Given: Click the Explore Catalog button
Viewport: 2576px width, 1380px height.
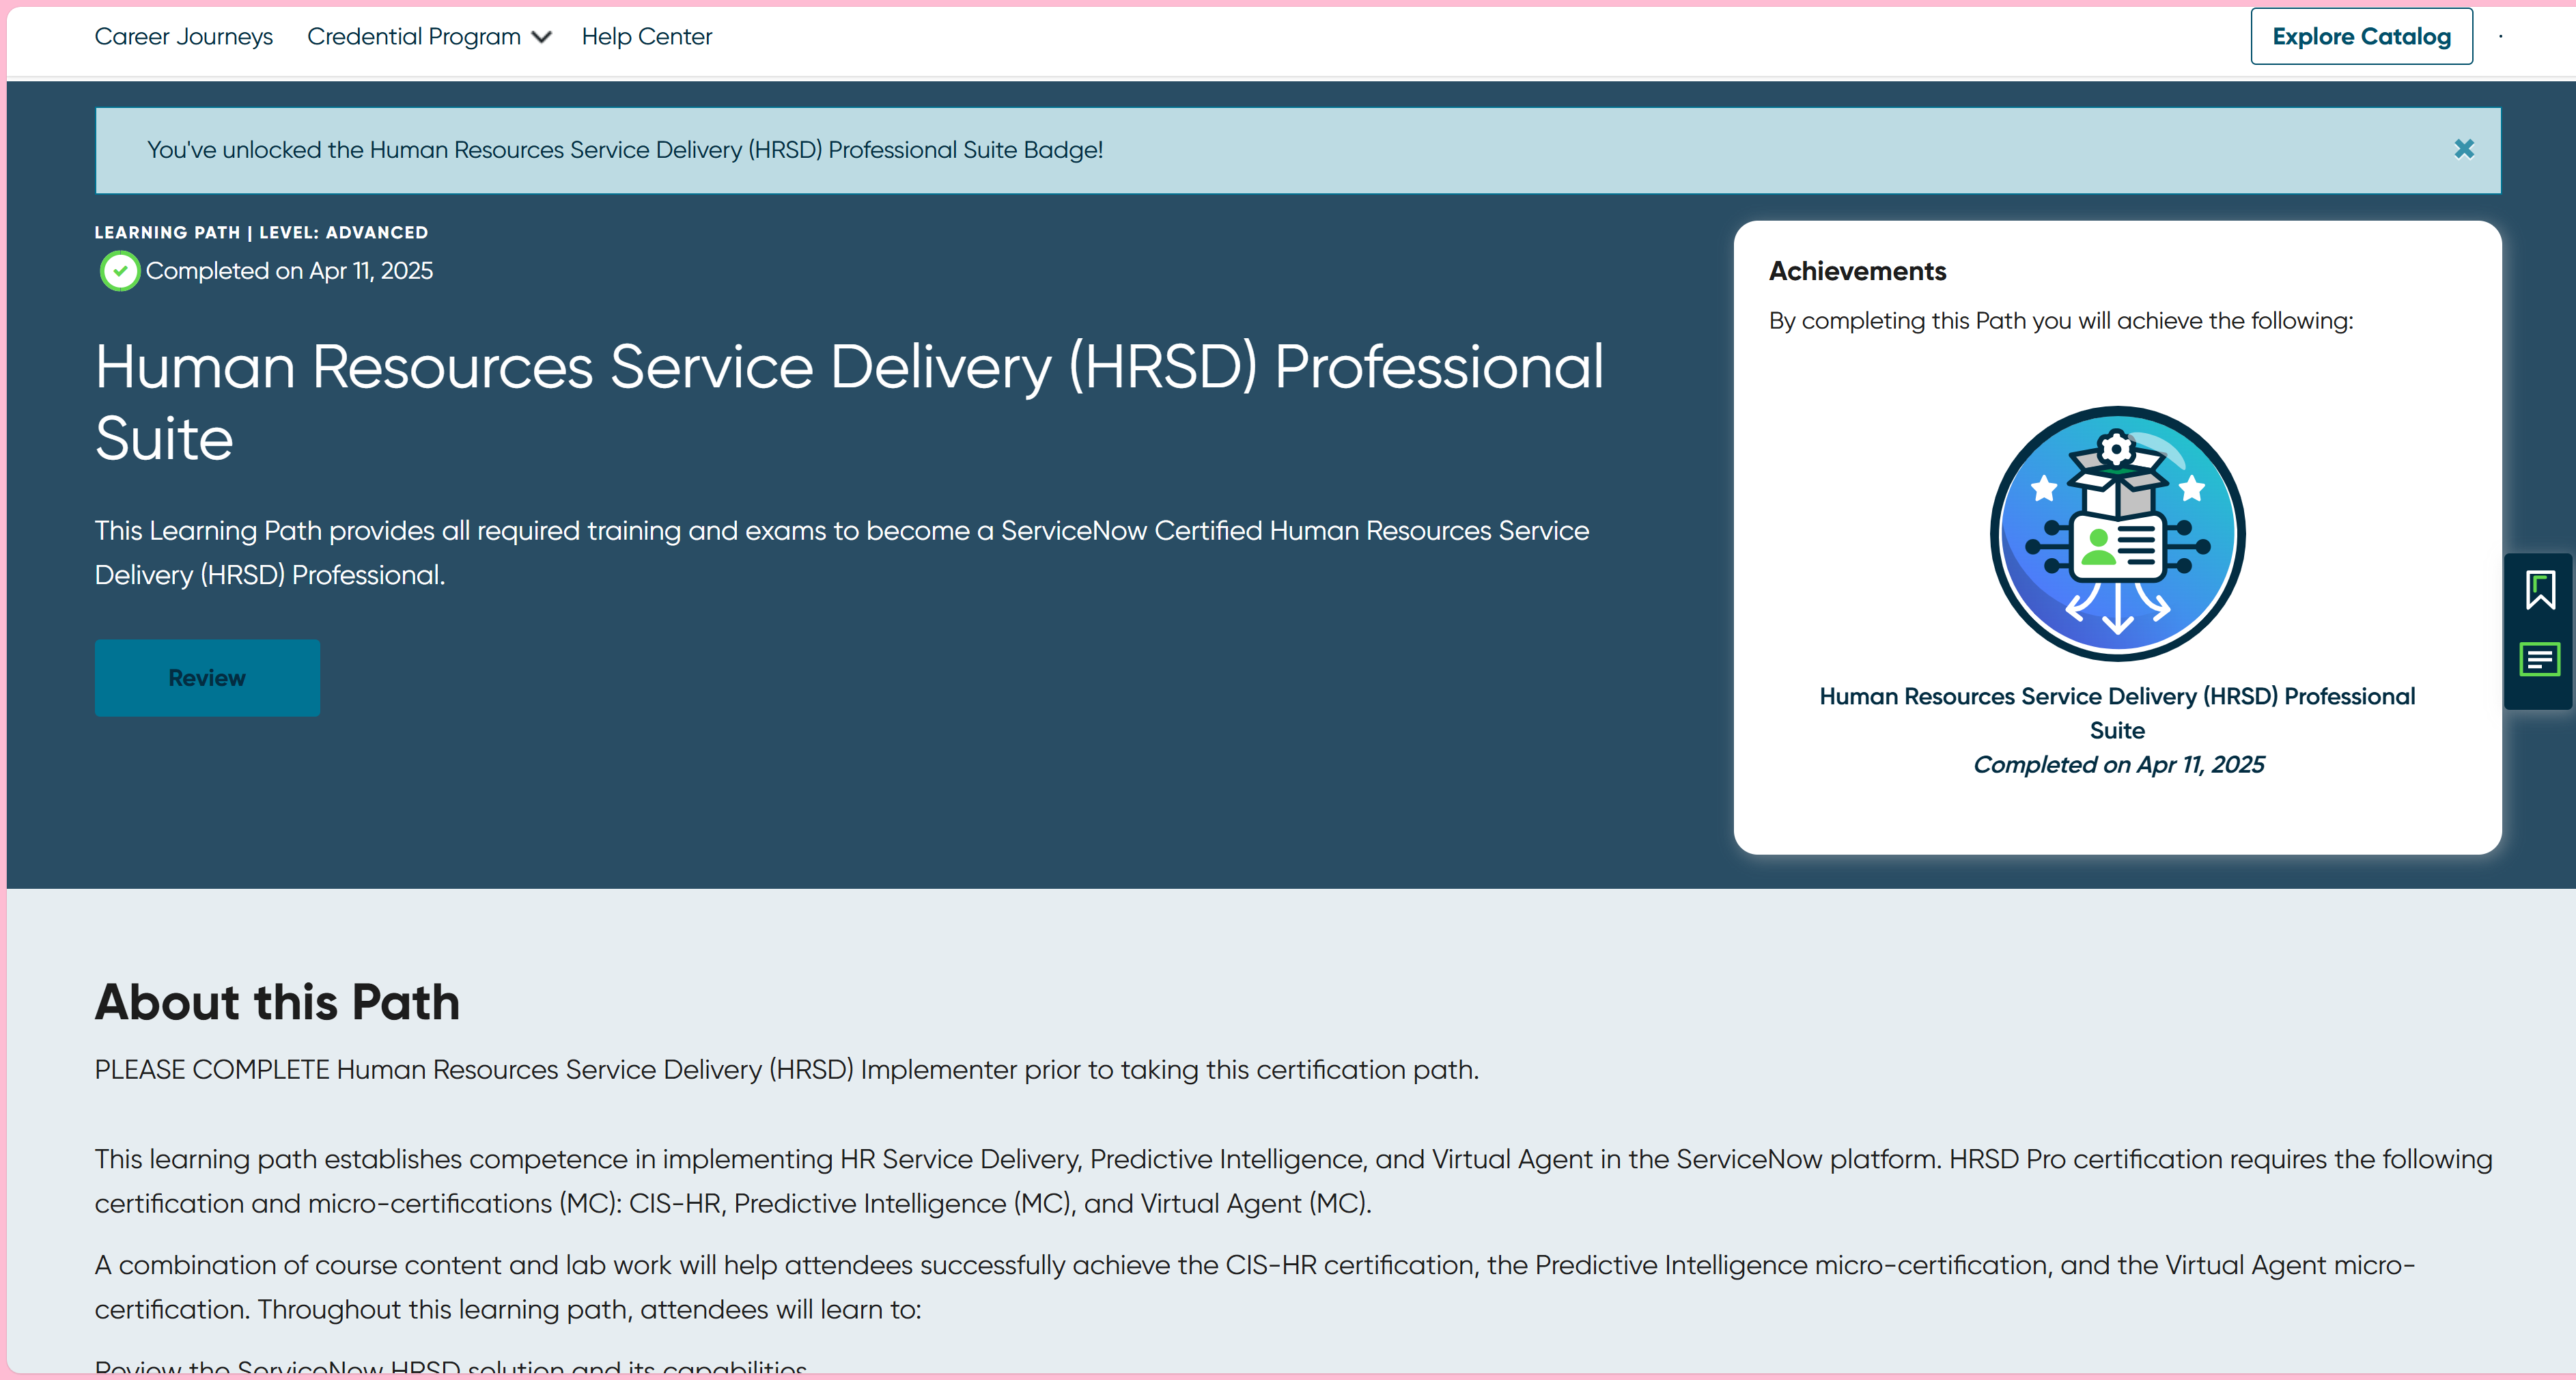Looking at the screenshot, I should click(2361, 37).
